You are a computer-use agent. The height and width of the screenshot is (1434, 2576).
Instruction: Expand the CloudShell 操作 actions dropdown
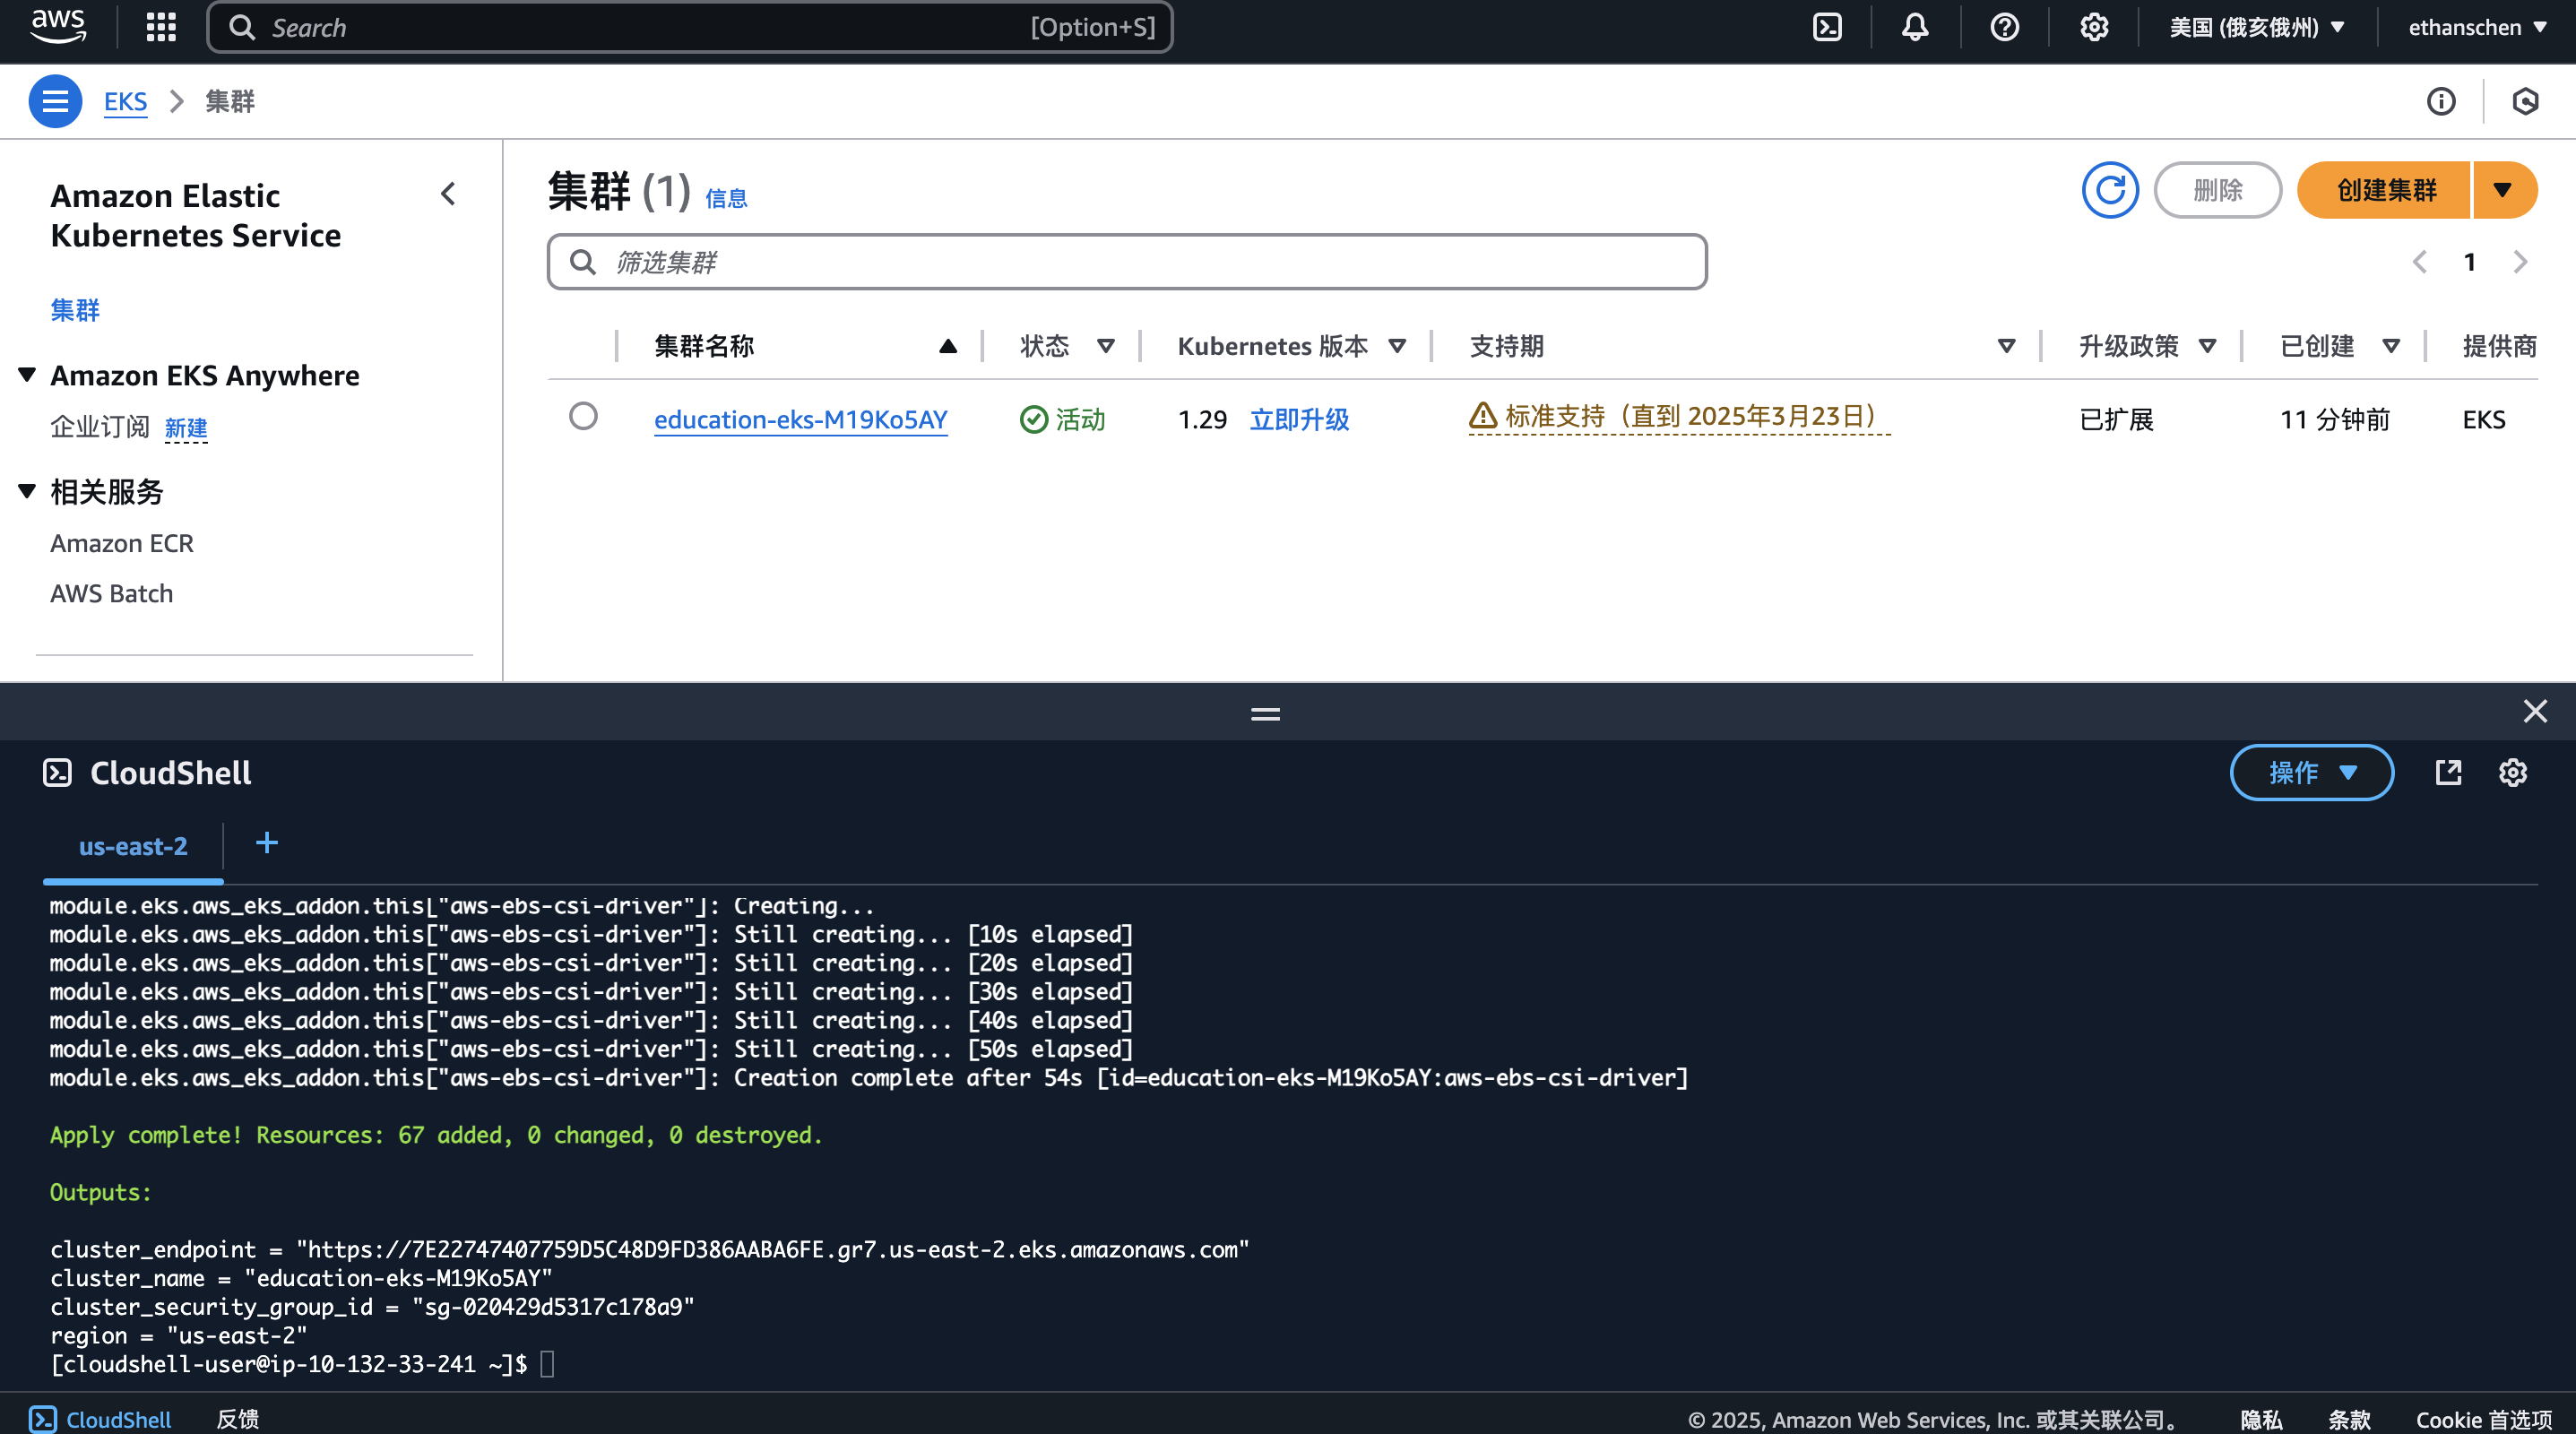2311,772
